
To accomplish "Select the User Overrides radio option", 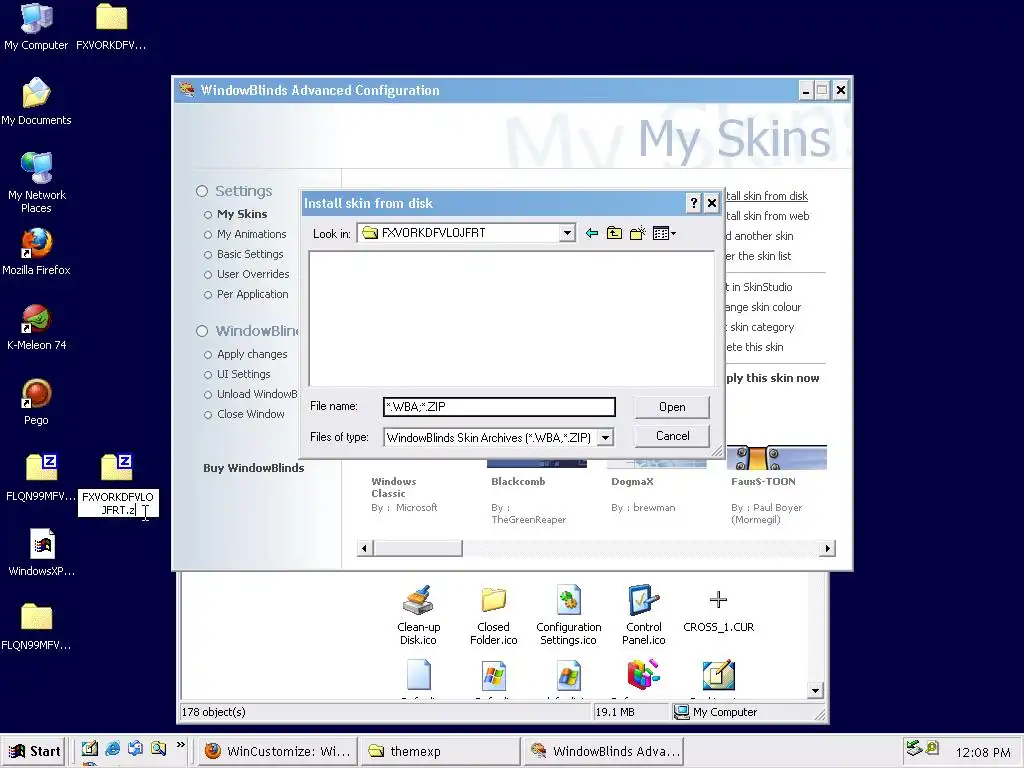I will coord(208,275).
